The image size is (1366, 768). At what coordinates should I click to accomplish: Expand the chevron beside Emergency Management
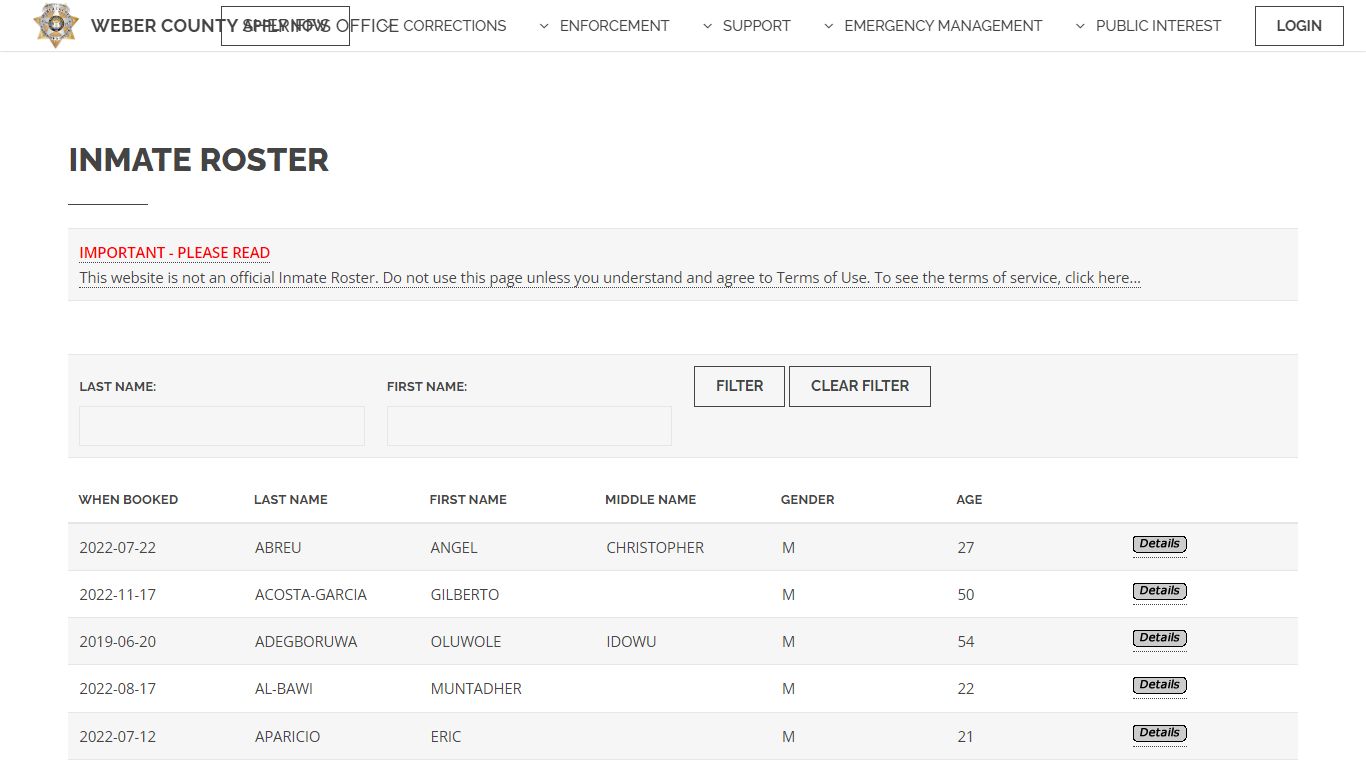829,26
